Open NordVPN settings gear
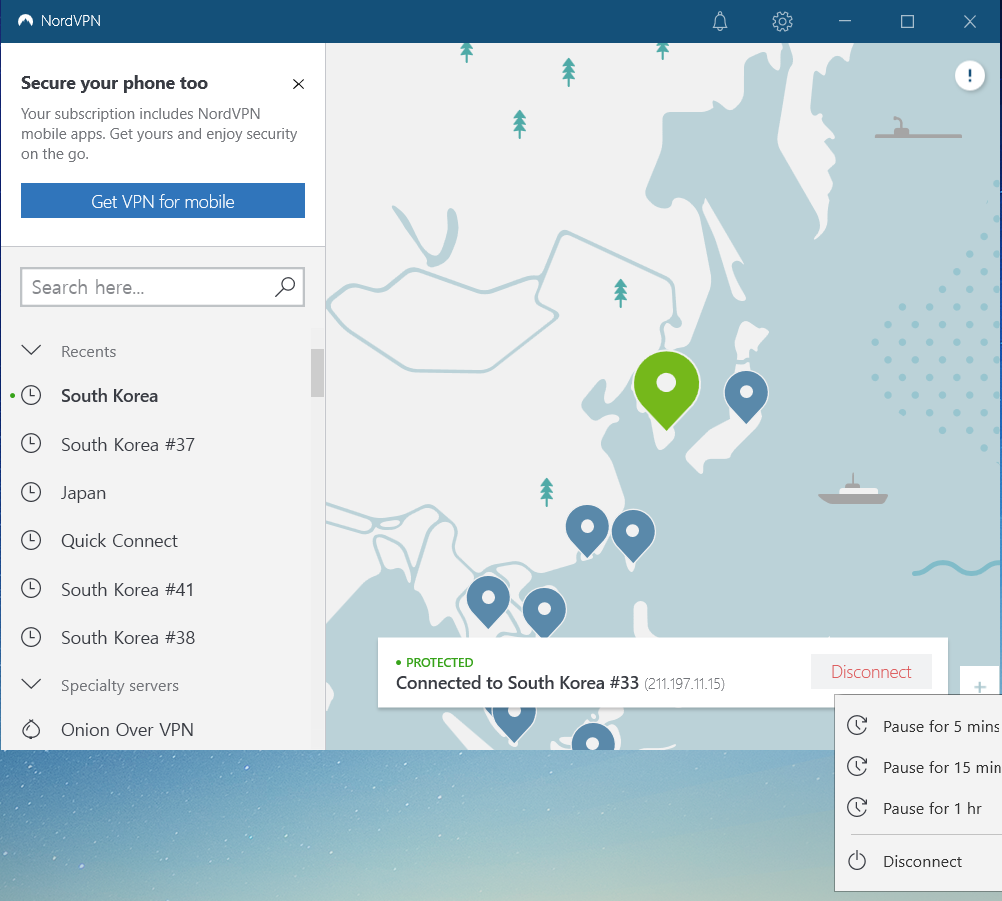This screenshot has height=901, width=1002. pyautogui.click(x=782, y=21)
